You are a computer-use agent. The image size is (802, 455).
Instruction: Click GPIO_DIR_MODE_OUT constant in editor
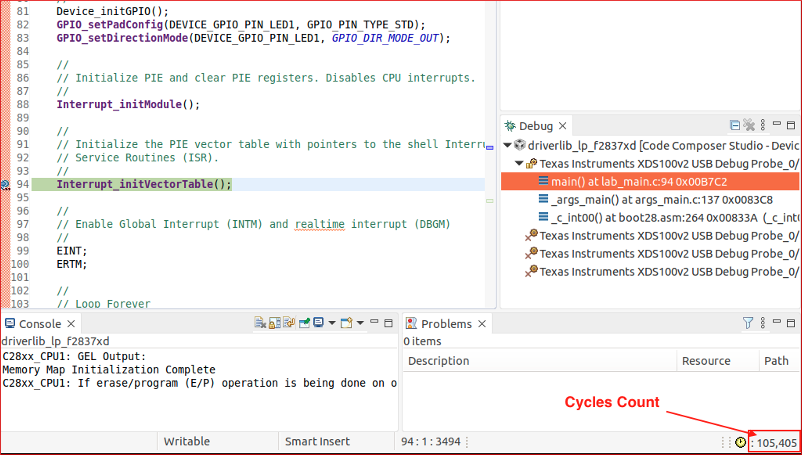pyautogui.click(x=385, y=38)
